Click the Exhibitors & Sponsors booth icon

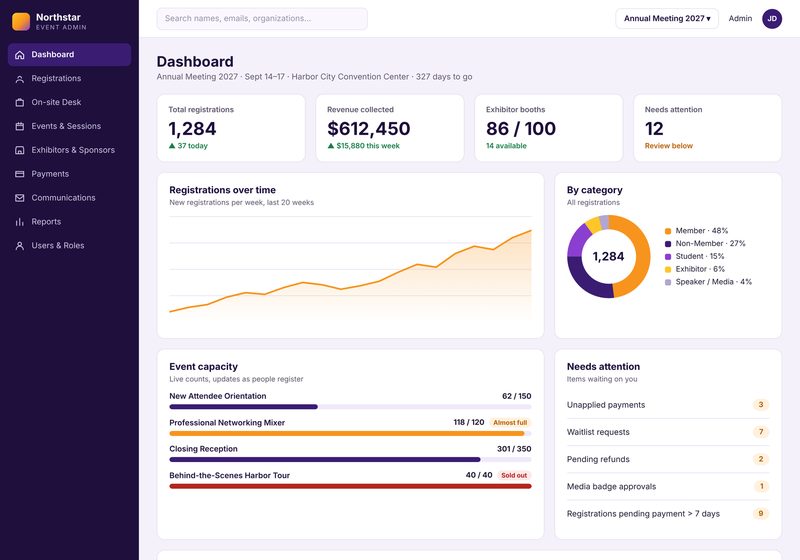[19, 150]
